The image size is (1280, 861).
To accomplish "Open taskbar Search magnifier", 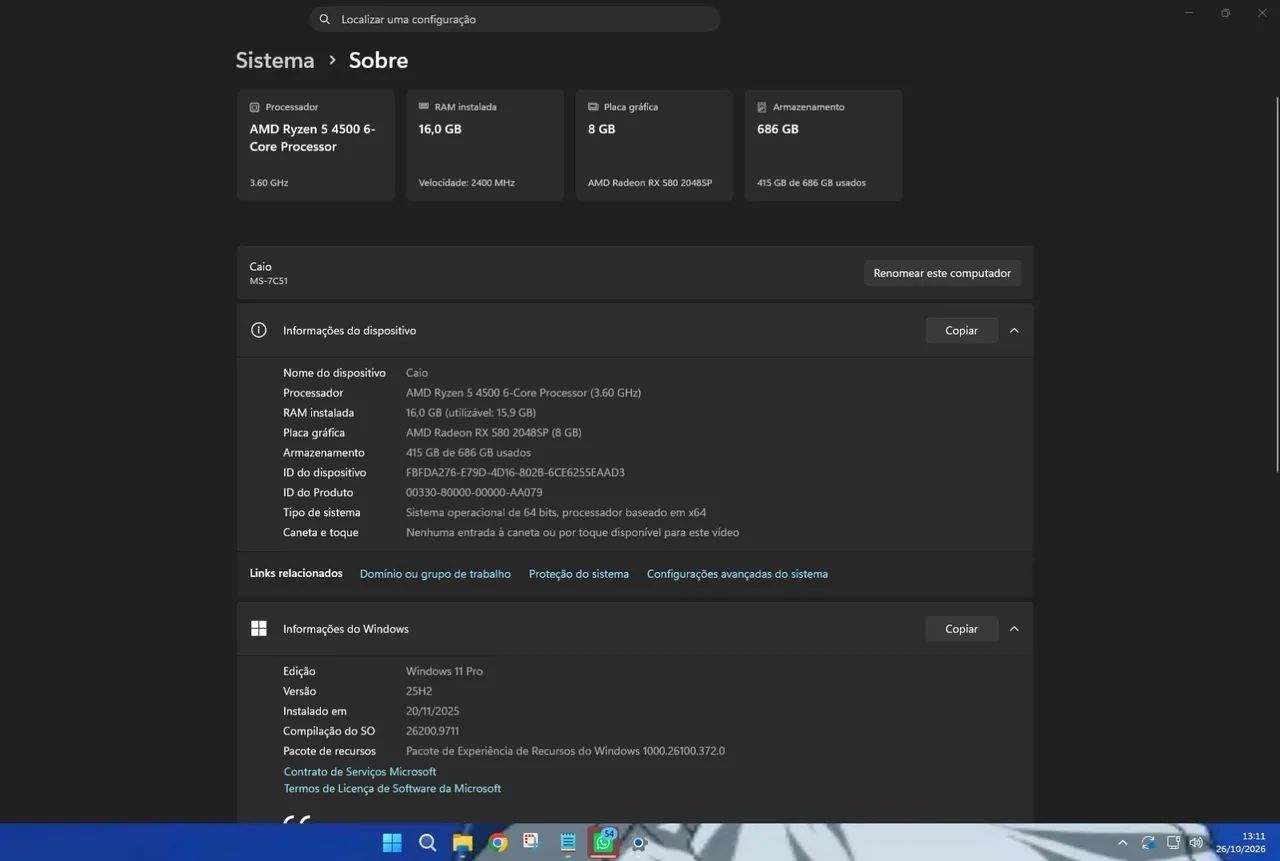I will pyautogui.click(x=427, y=843).
